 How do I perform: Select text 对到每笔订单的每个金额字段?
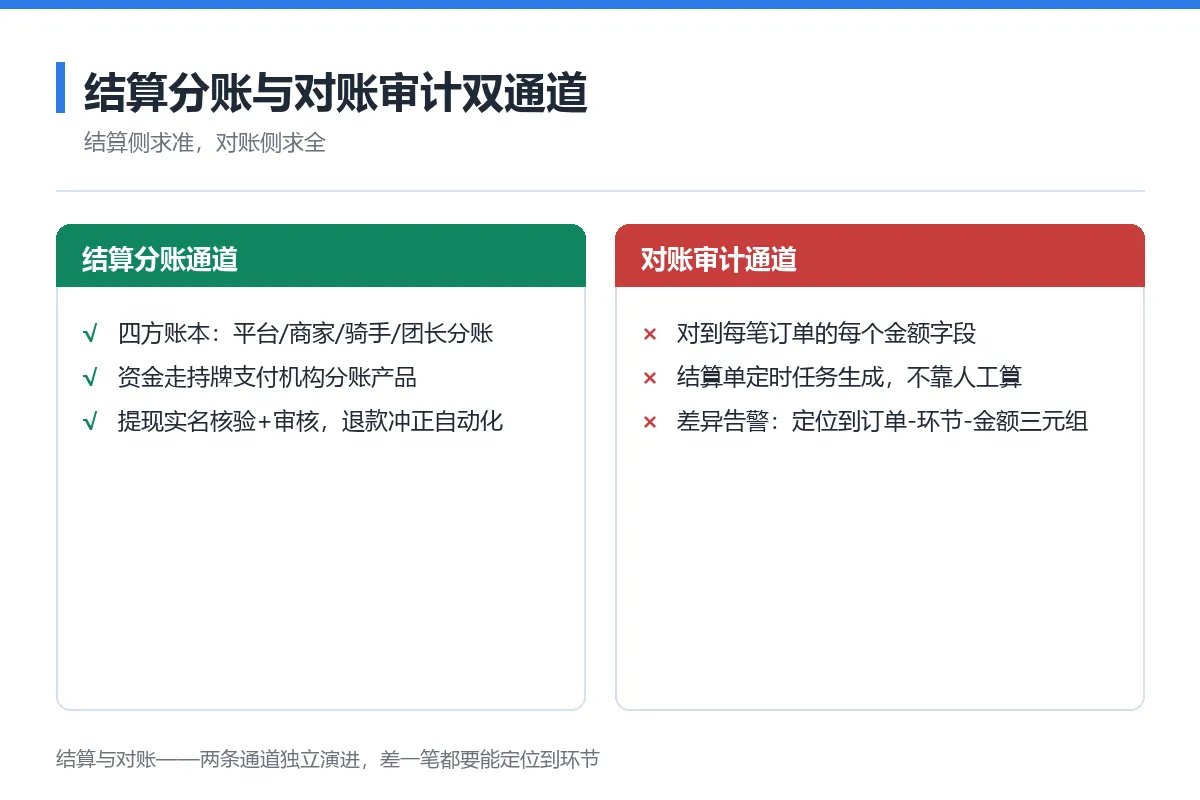826,334
